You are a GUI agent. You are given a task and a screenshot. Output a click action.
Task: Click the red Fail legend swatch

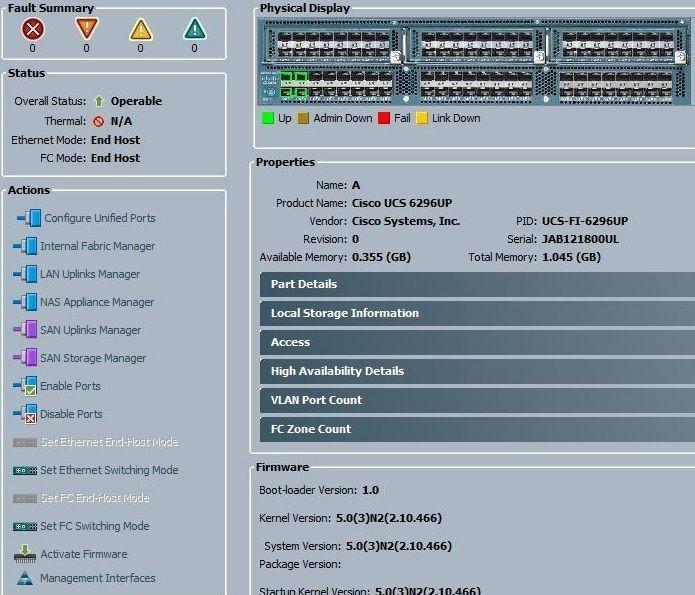[384, 118]
